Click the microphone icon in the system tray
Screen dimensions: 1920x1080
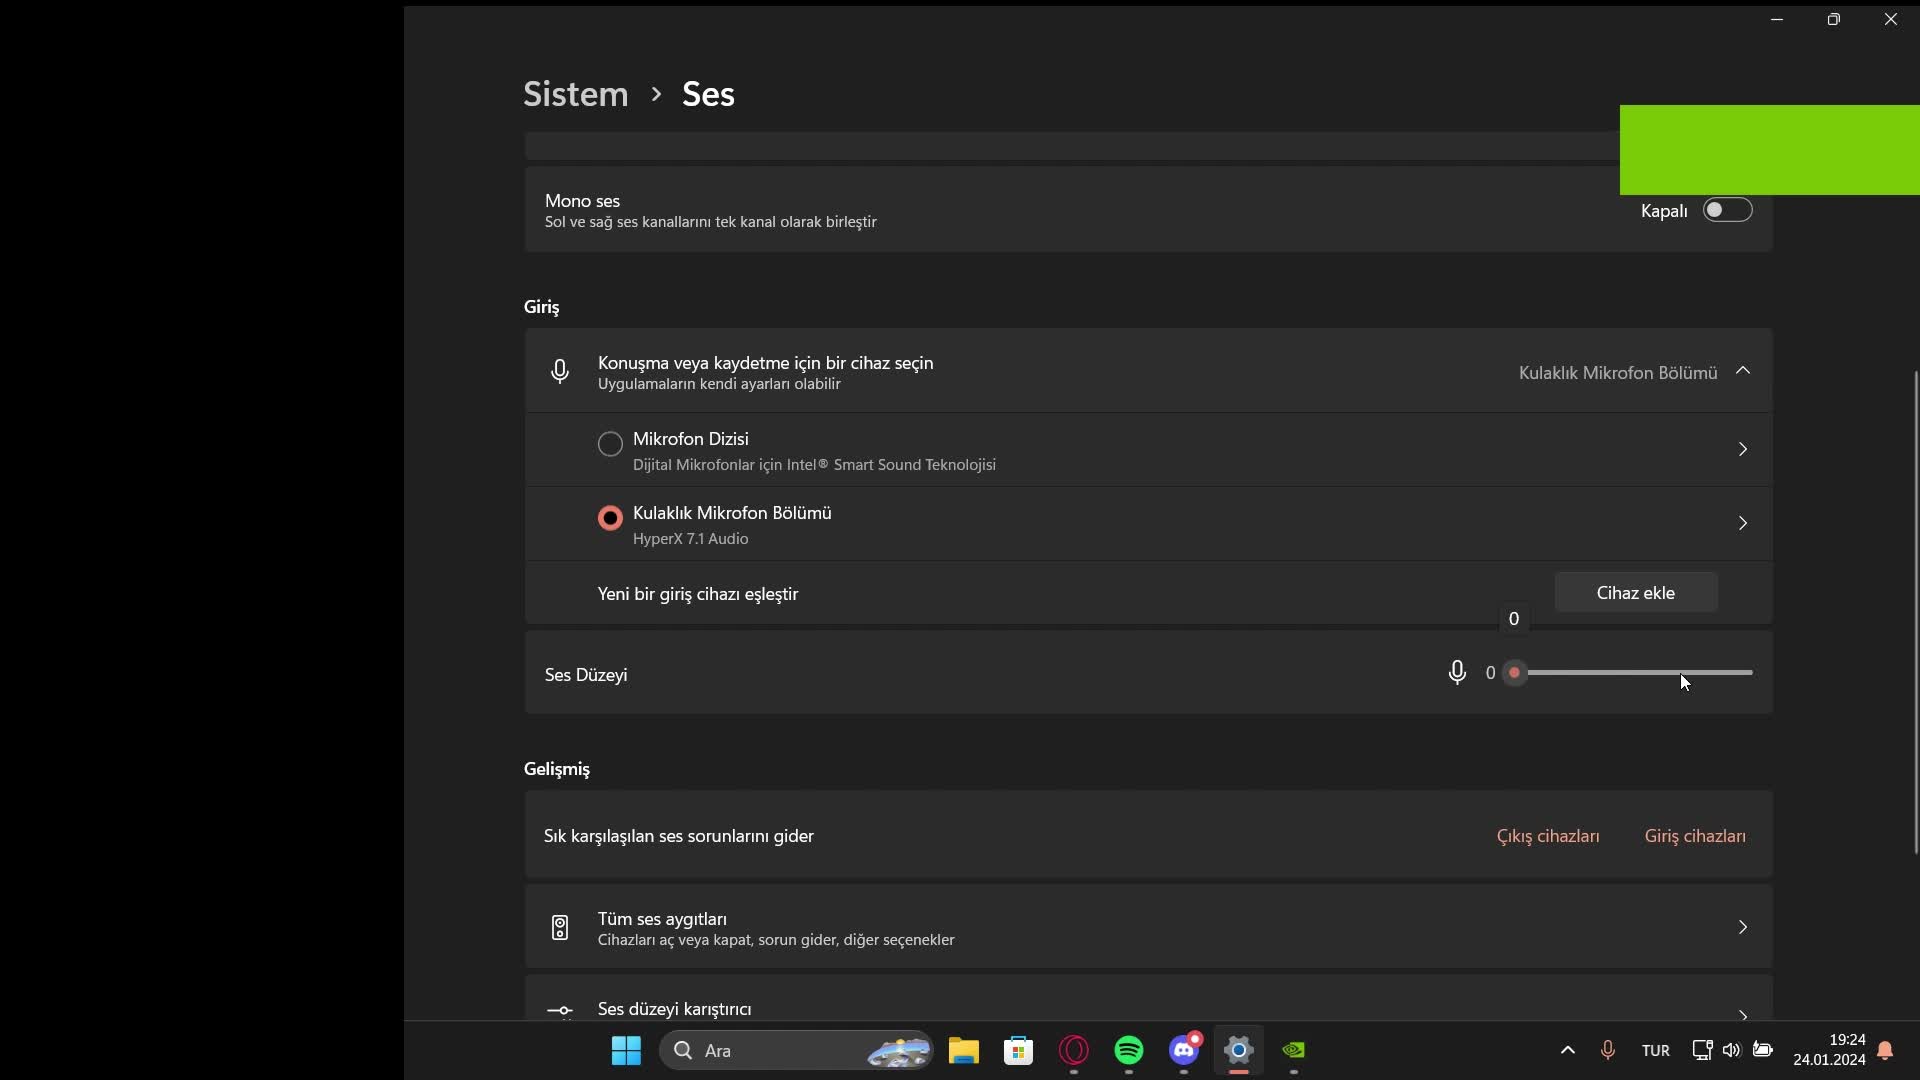coord(1607,1050)
